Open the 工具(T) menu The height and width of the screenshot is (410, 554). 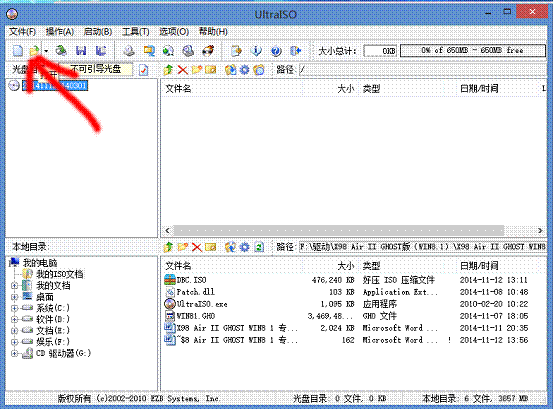coord(136,32)
